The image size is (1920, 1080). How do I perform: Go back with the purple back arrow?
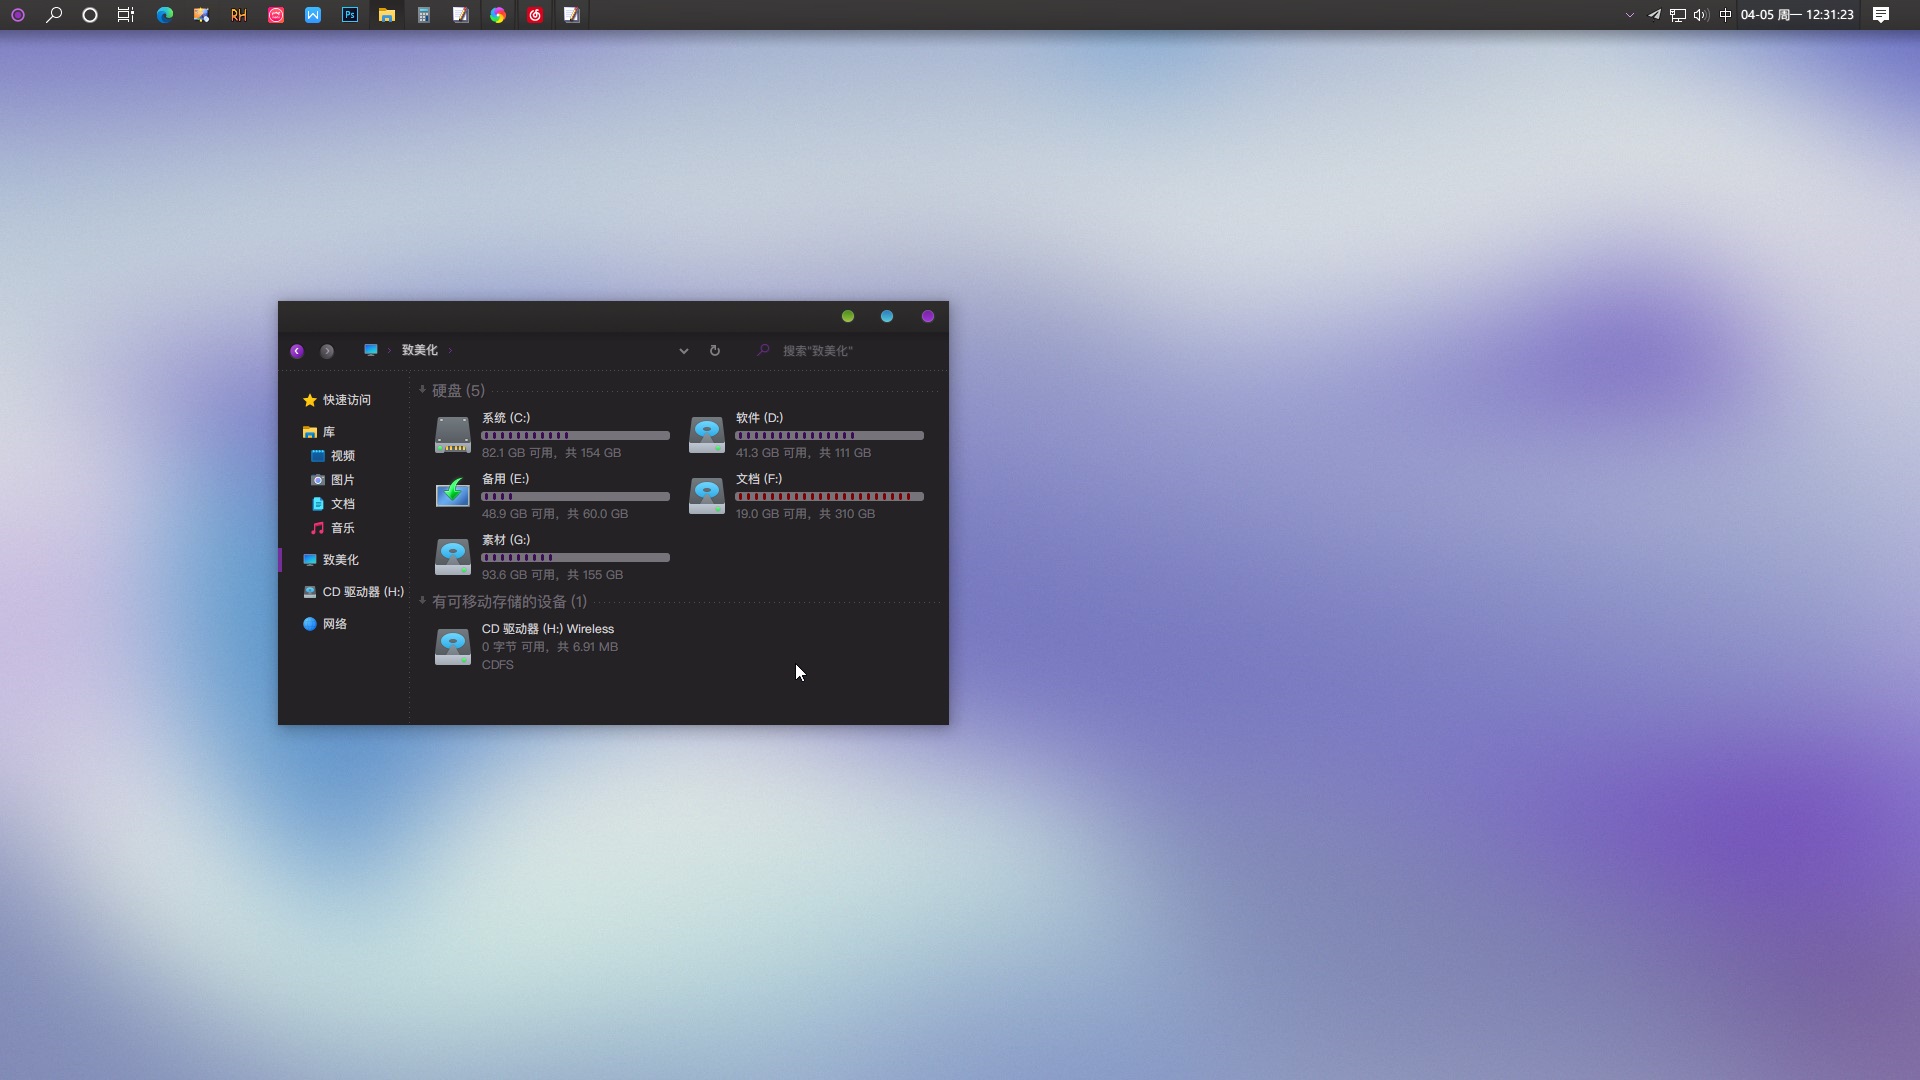(x=297, y=351)
